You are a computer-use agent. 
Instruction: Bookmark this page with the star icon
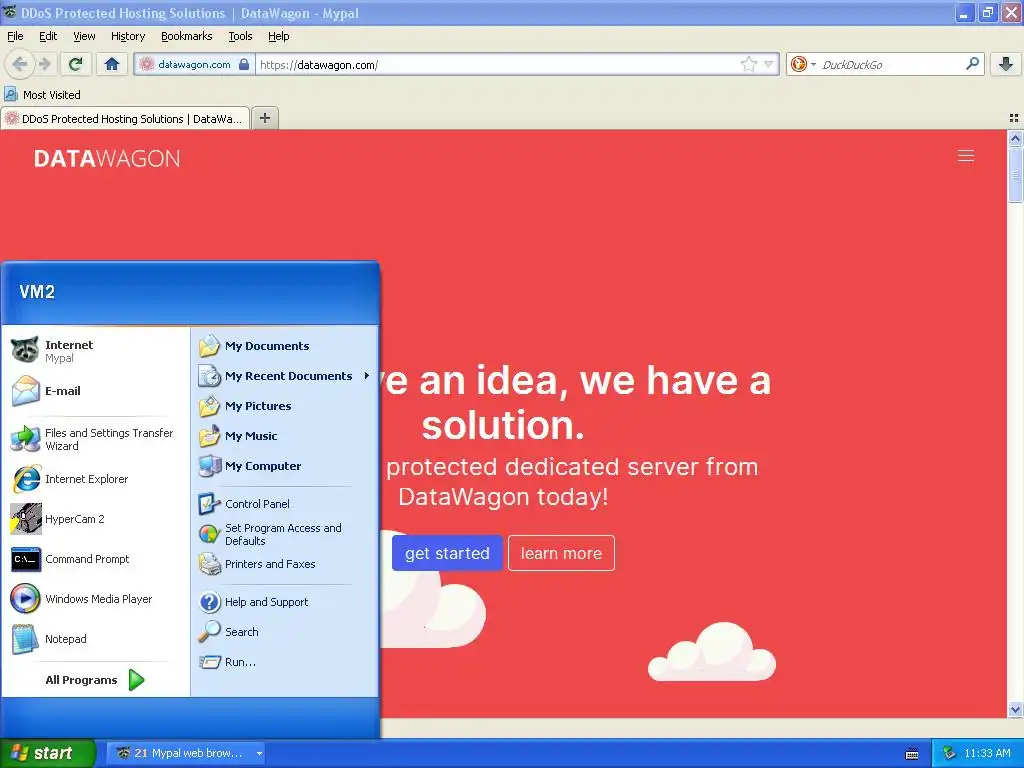(x=748, y=64)
